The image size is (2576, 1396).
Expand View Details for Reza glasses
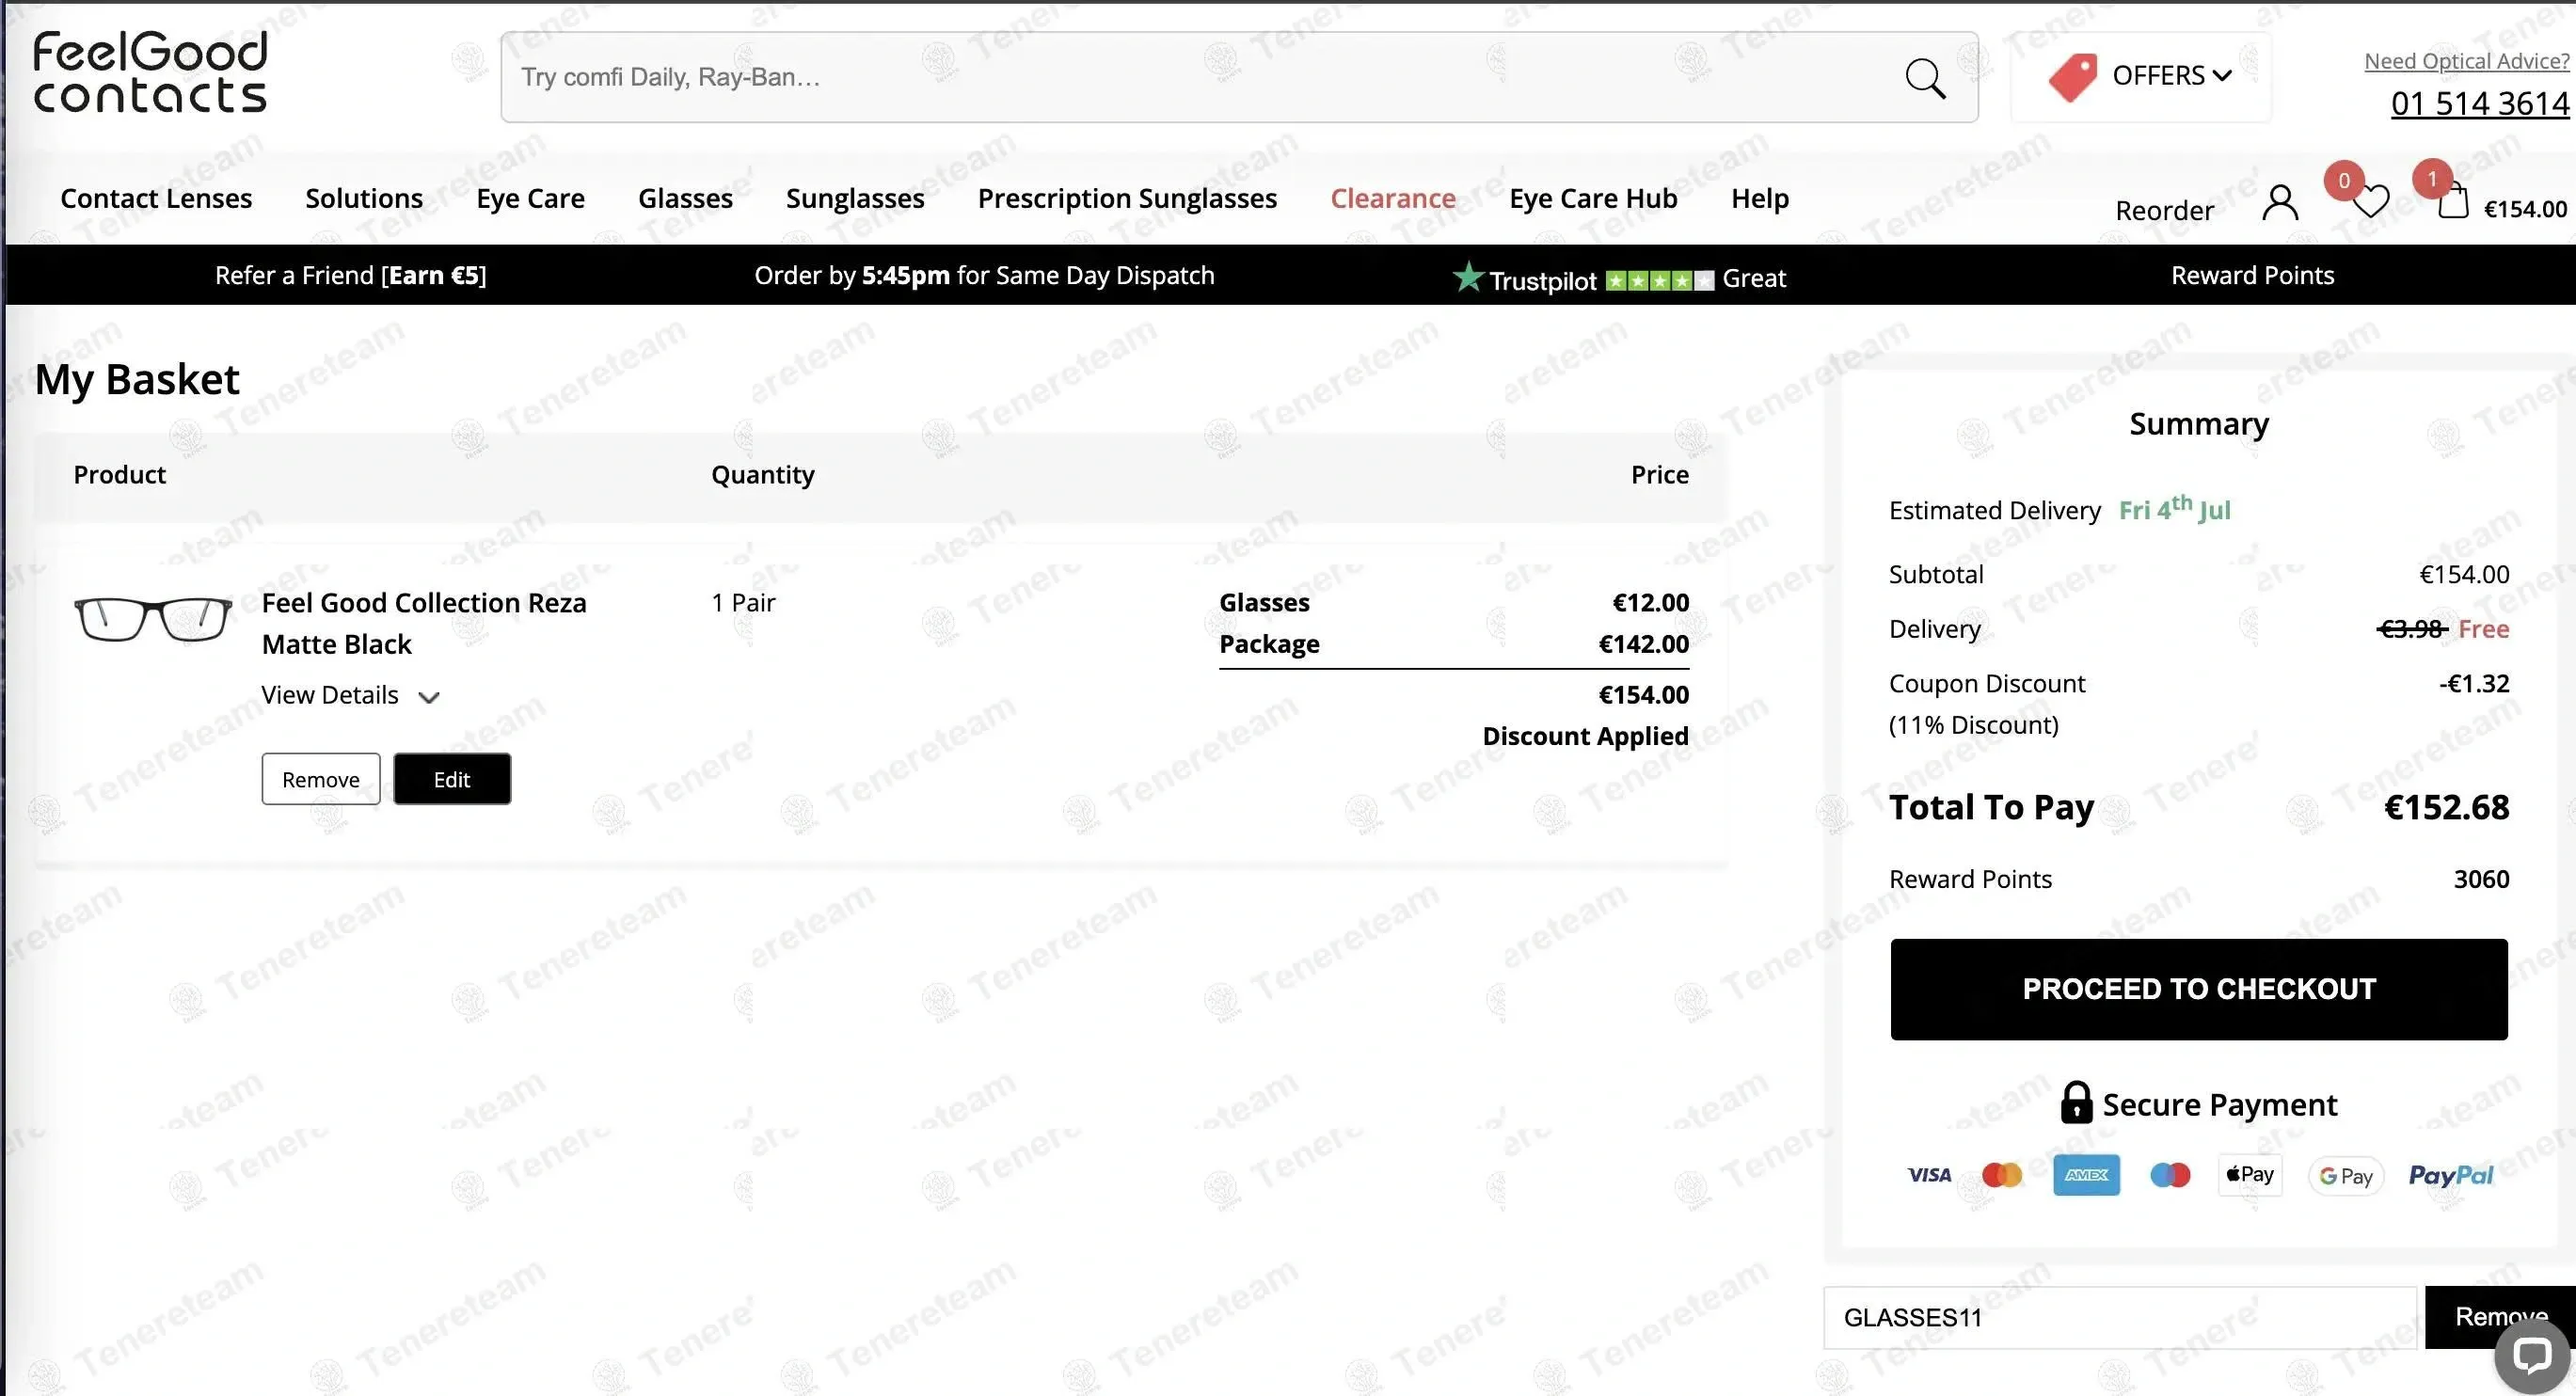pyautogui.click(x=350, y=695)
